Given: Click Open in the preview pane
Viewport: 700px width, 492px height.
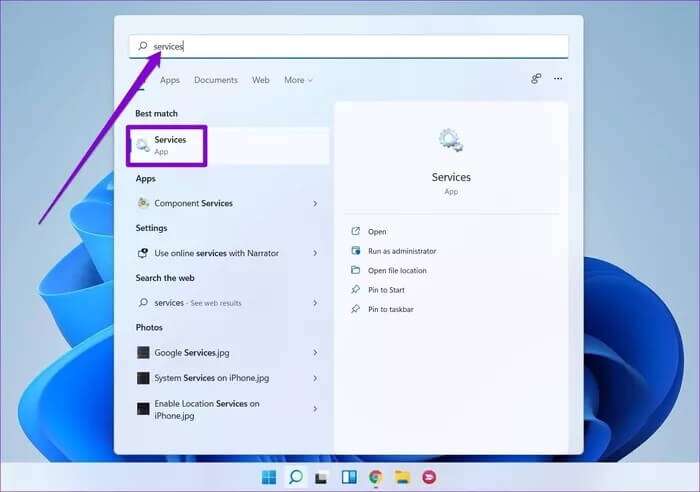Looking at the screenshot, I should point(377,232).
